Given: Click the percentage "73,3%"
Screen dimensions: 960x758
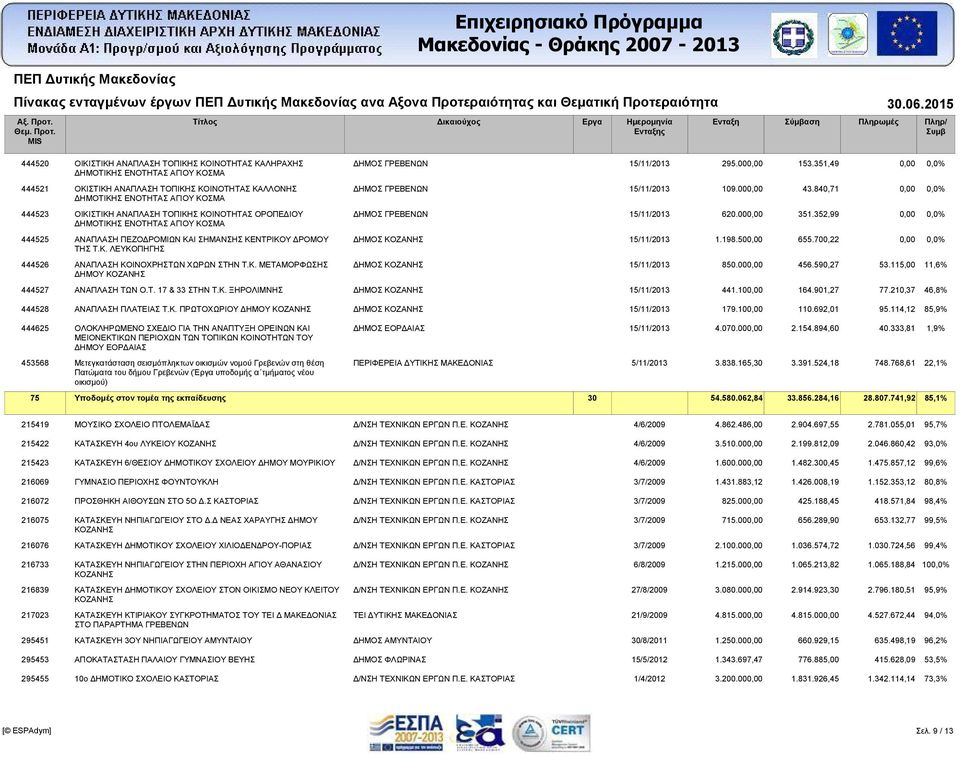Looking at the screenshot, I should pyautogui.click(x=936, y=679).
